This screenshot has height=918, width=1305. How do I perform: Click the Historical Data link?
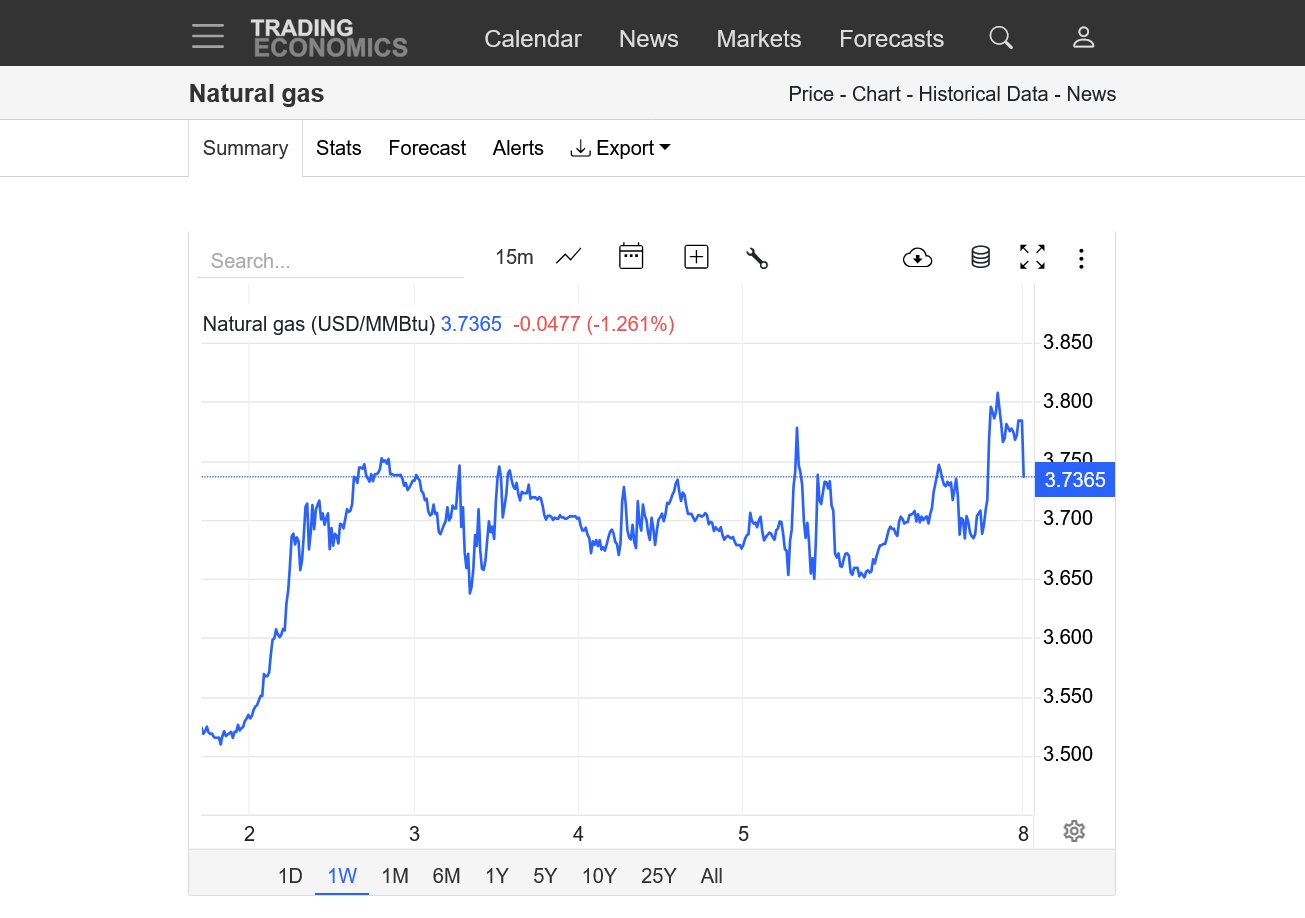(983, 94)
